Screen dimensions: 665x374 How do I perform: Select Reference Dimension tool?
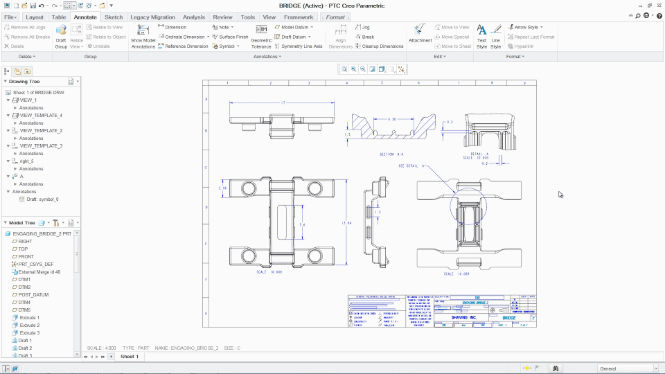(x=183, y=46)
